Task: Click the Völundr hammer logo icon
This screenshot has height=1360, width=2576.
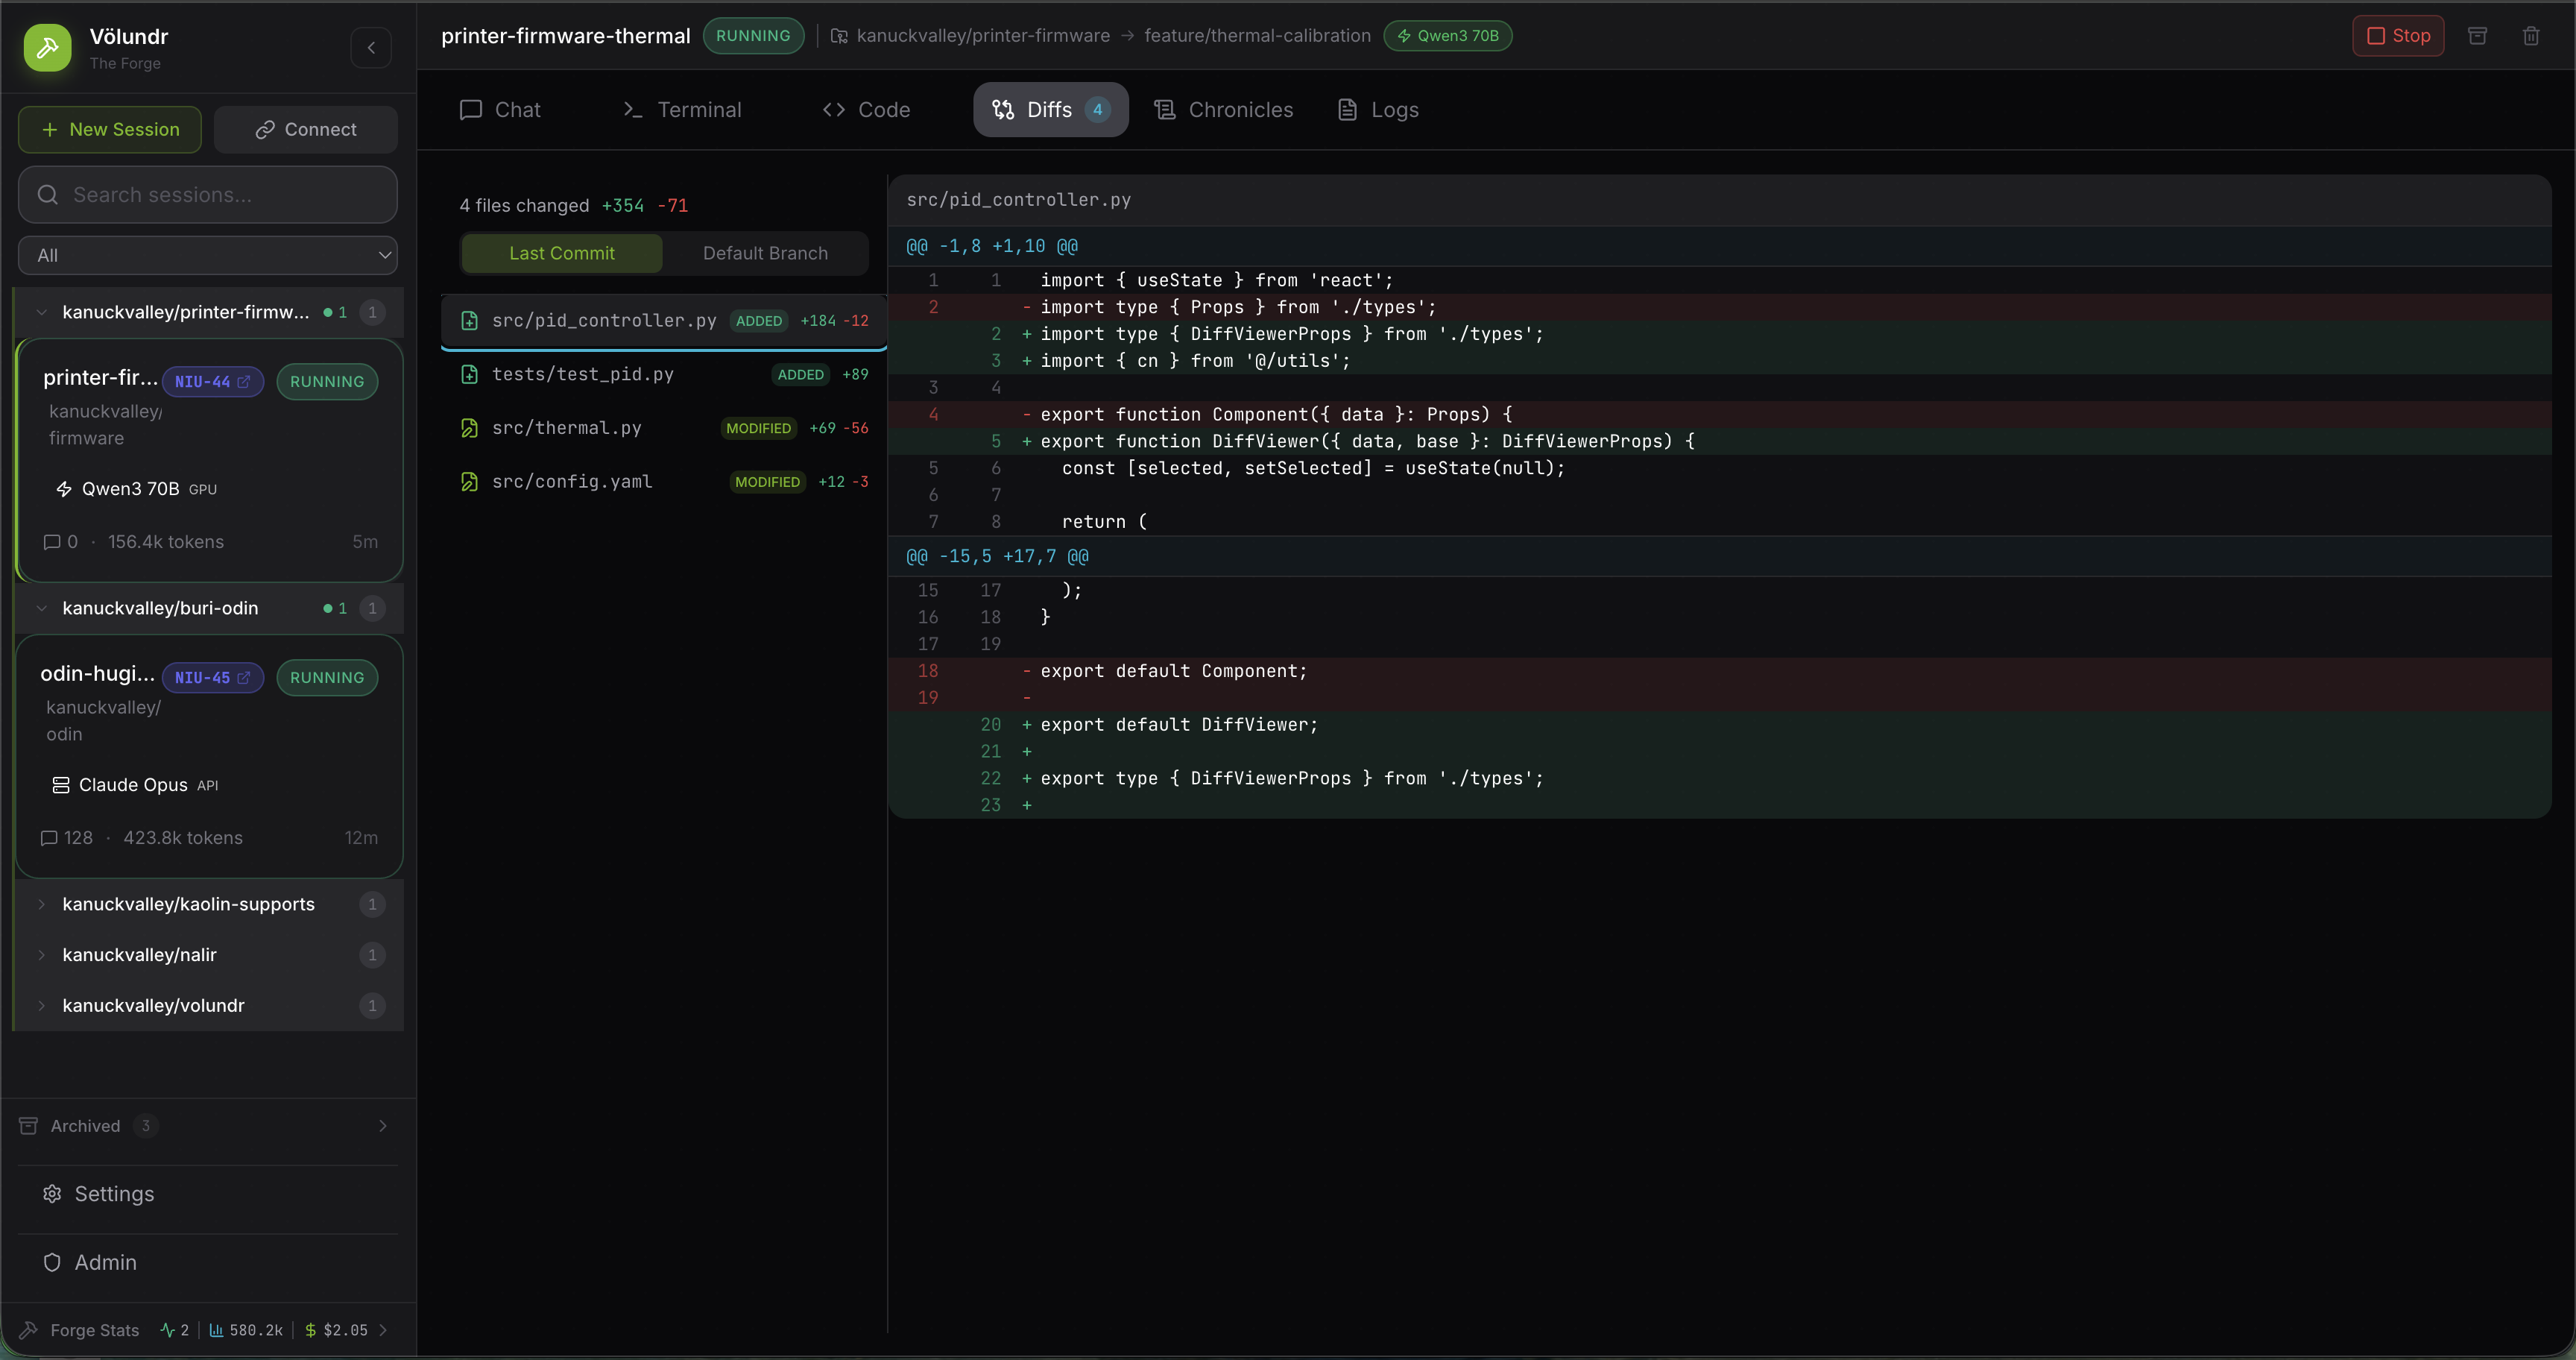Action: (x=47, y=47)
